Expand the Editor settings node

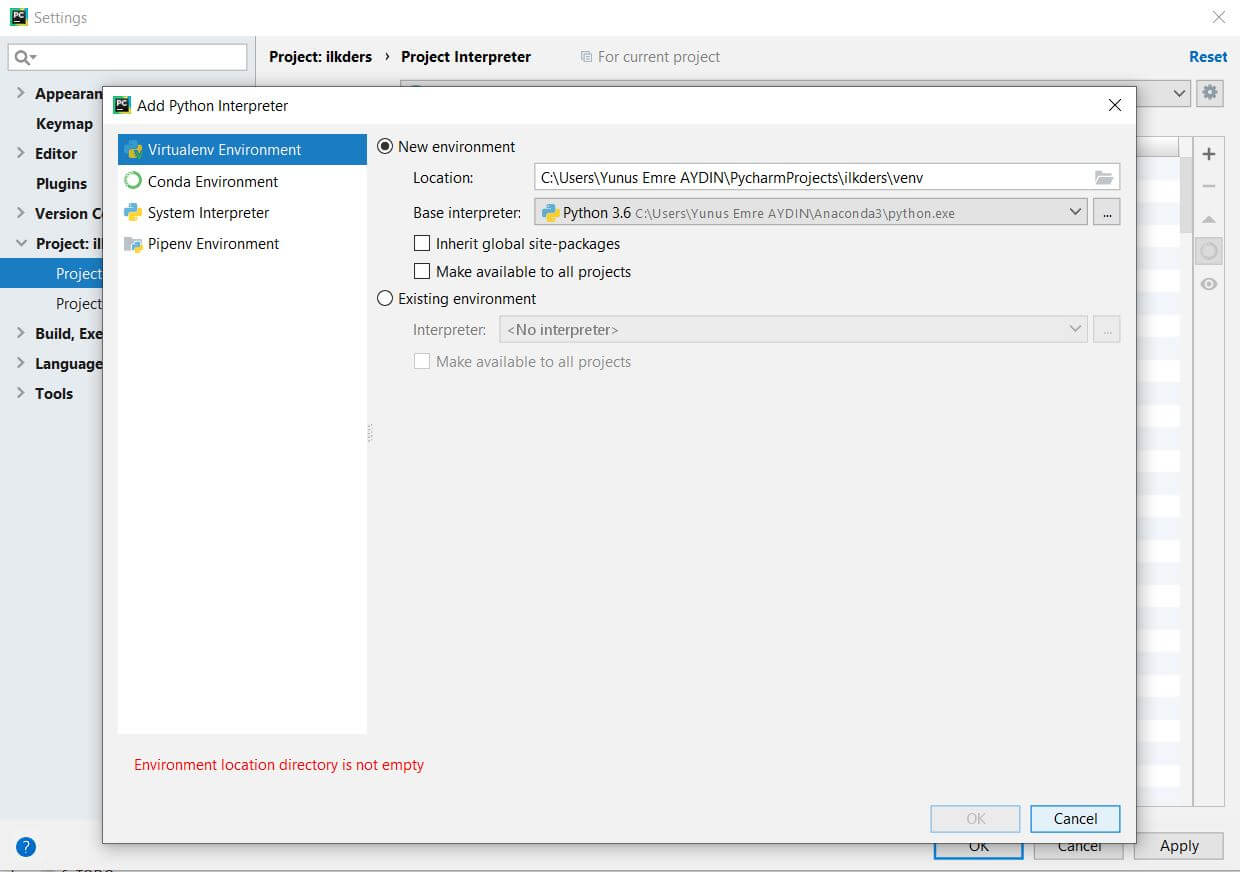coord(21,153)
